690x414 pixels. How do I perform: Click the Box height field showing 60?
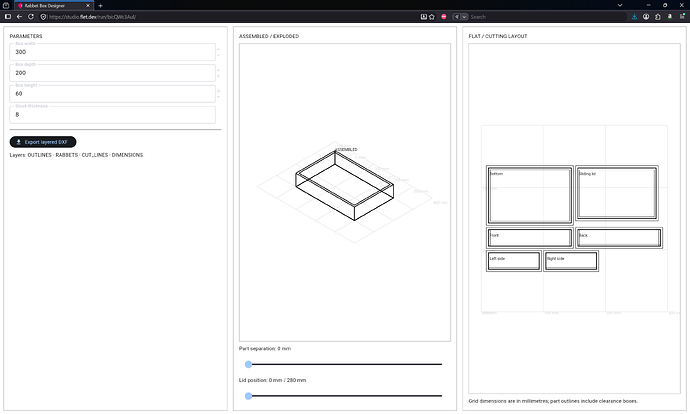click(112, 94)
